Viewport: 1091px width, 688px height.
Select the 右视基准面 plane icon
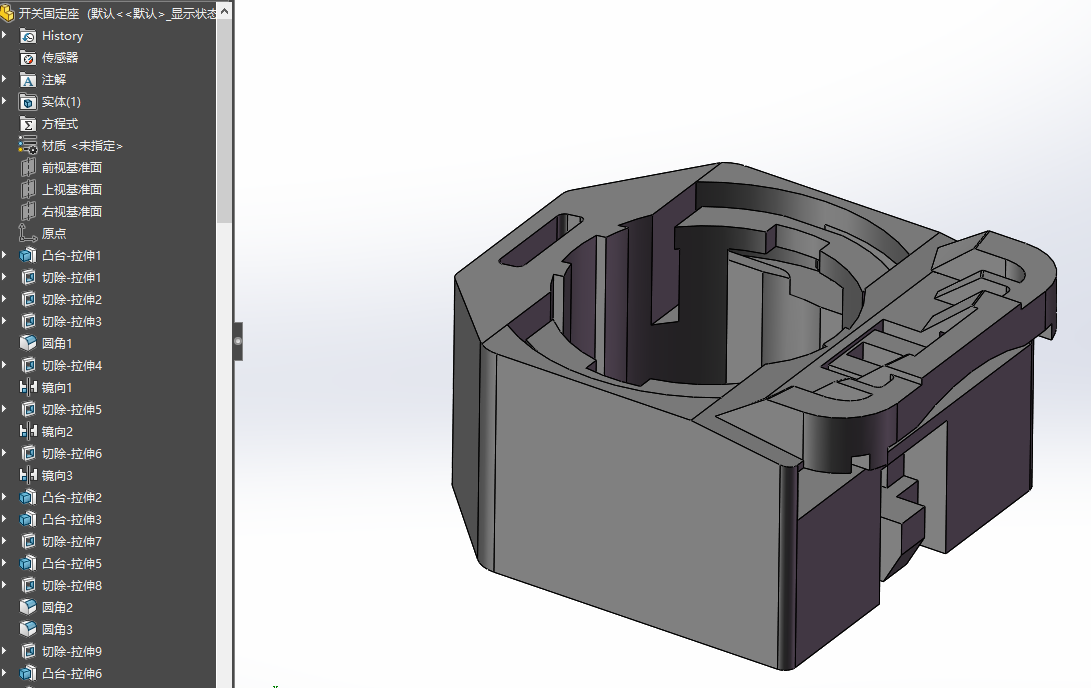pyautogui.click(x=28, y=211)
